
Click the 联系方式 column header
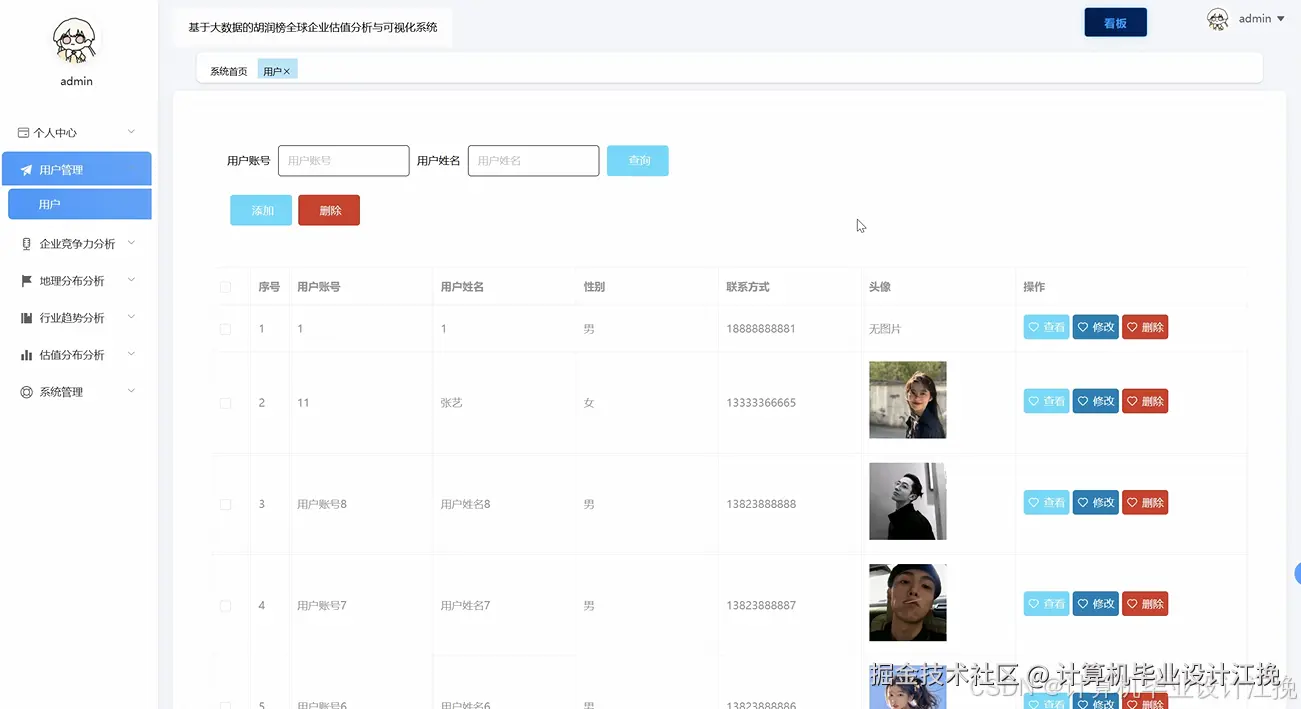(x=748, y=287)
